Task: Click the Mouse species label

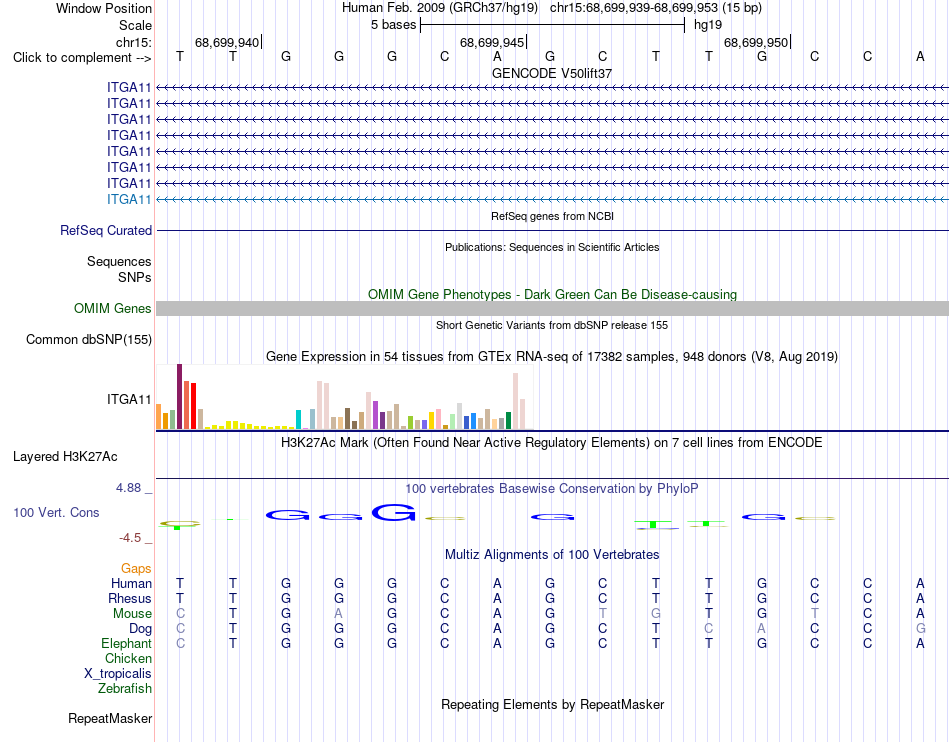Action: (132, 614)
